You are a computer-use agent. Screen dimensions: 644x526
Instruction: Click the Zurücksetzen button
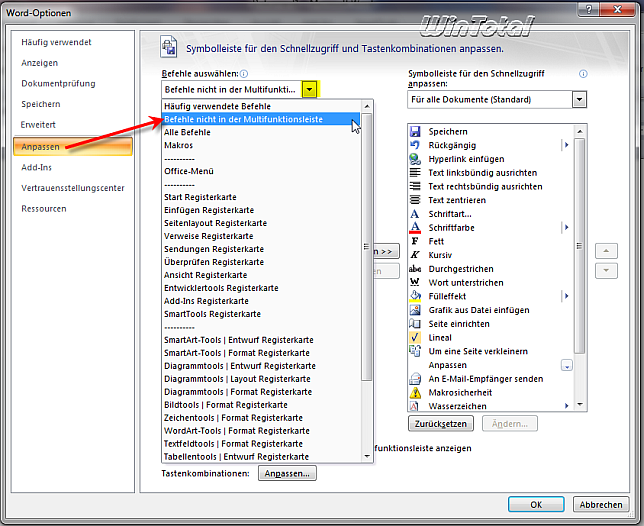pos(441,424)
